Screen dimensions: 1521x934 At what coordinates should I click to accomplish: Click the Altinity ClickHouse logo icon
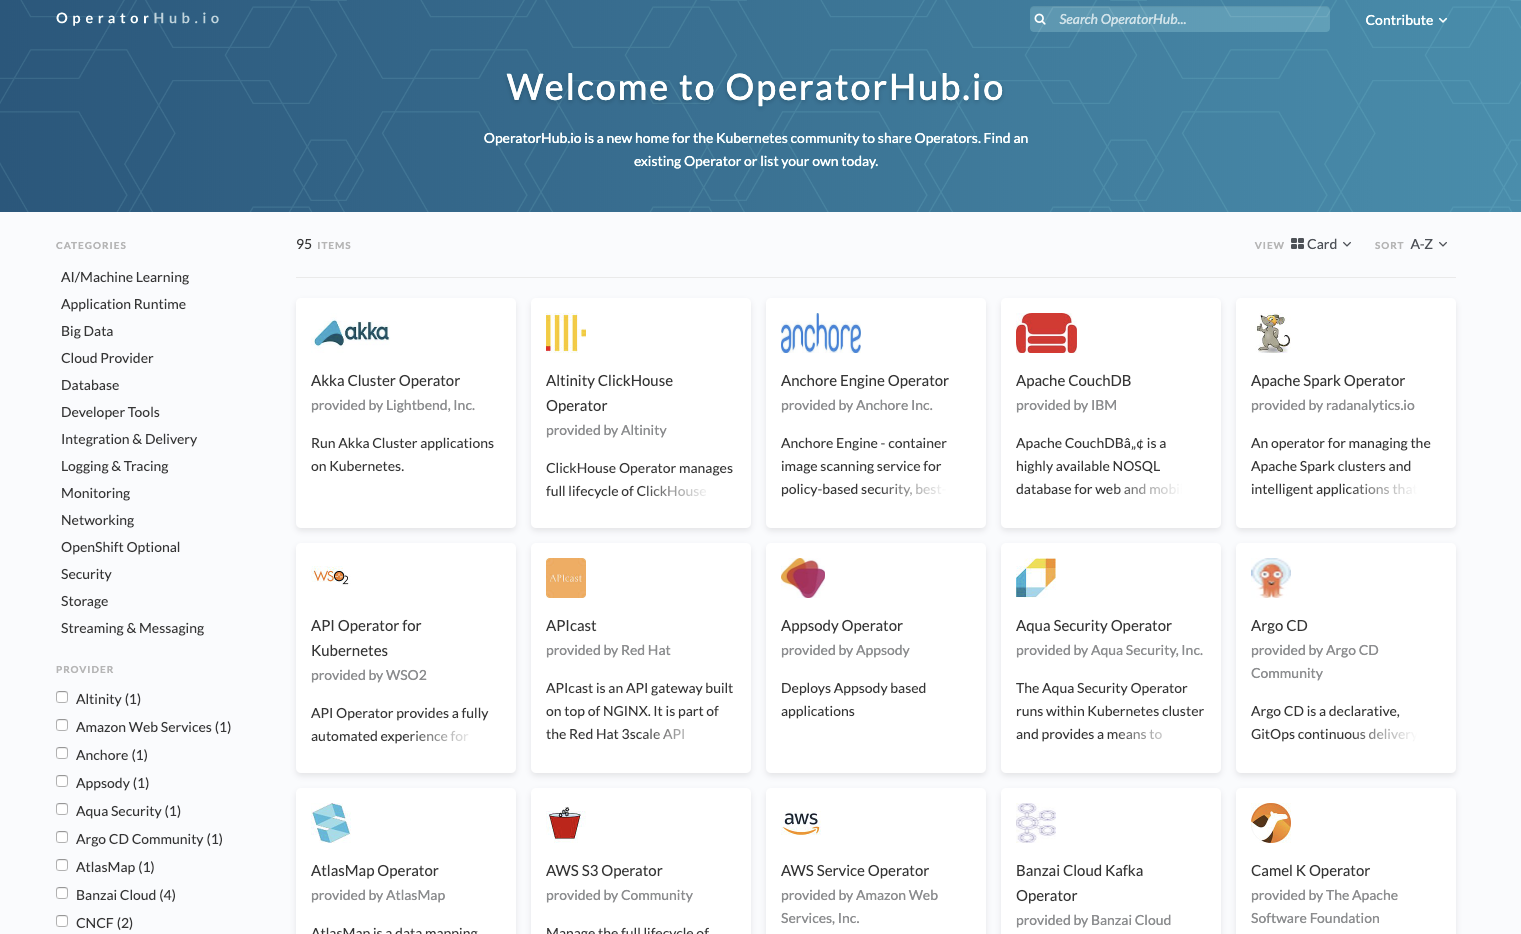566,333
